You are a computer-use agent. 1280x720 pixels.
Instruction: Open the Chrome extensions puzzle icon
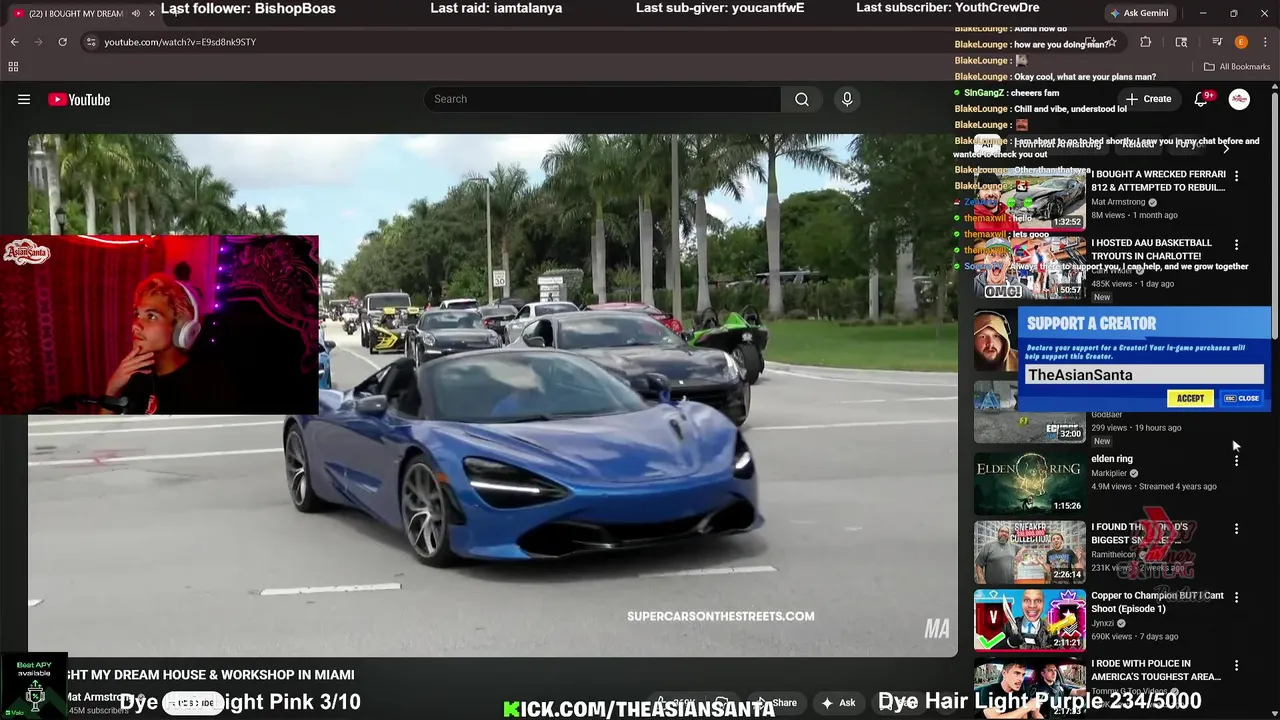tap(1145, 42)
